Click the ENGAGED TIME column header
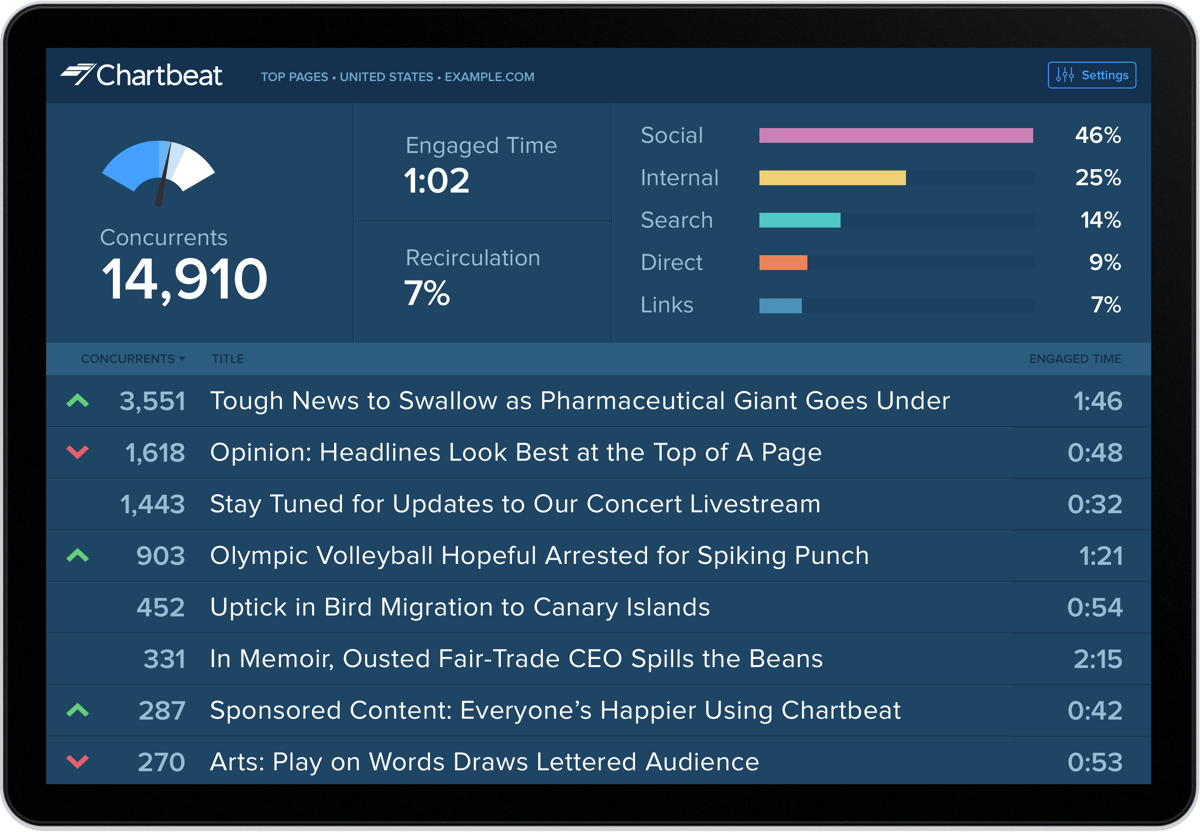The height and width of the screenshot is (832, 1200). (x=1075, y=358)
